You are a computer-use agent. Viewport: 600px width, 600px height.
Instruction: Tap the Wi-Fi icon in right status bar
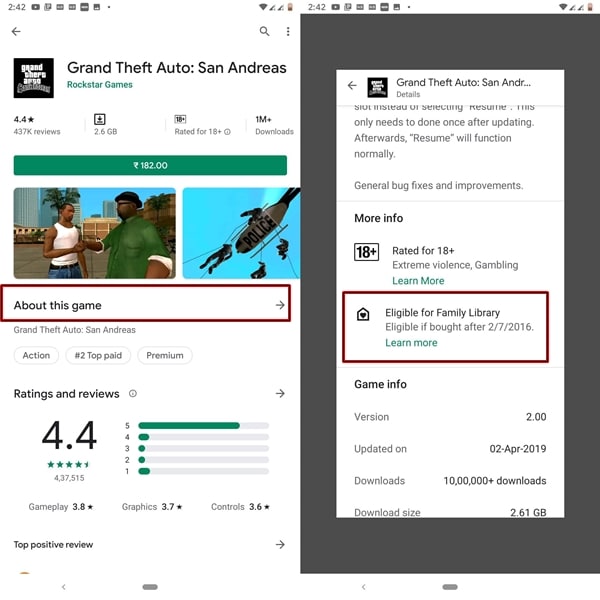(563, 7)
